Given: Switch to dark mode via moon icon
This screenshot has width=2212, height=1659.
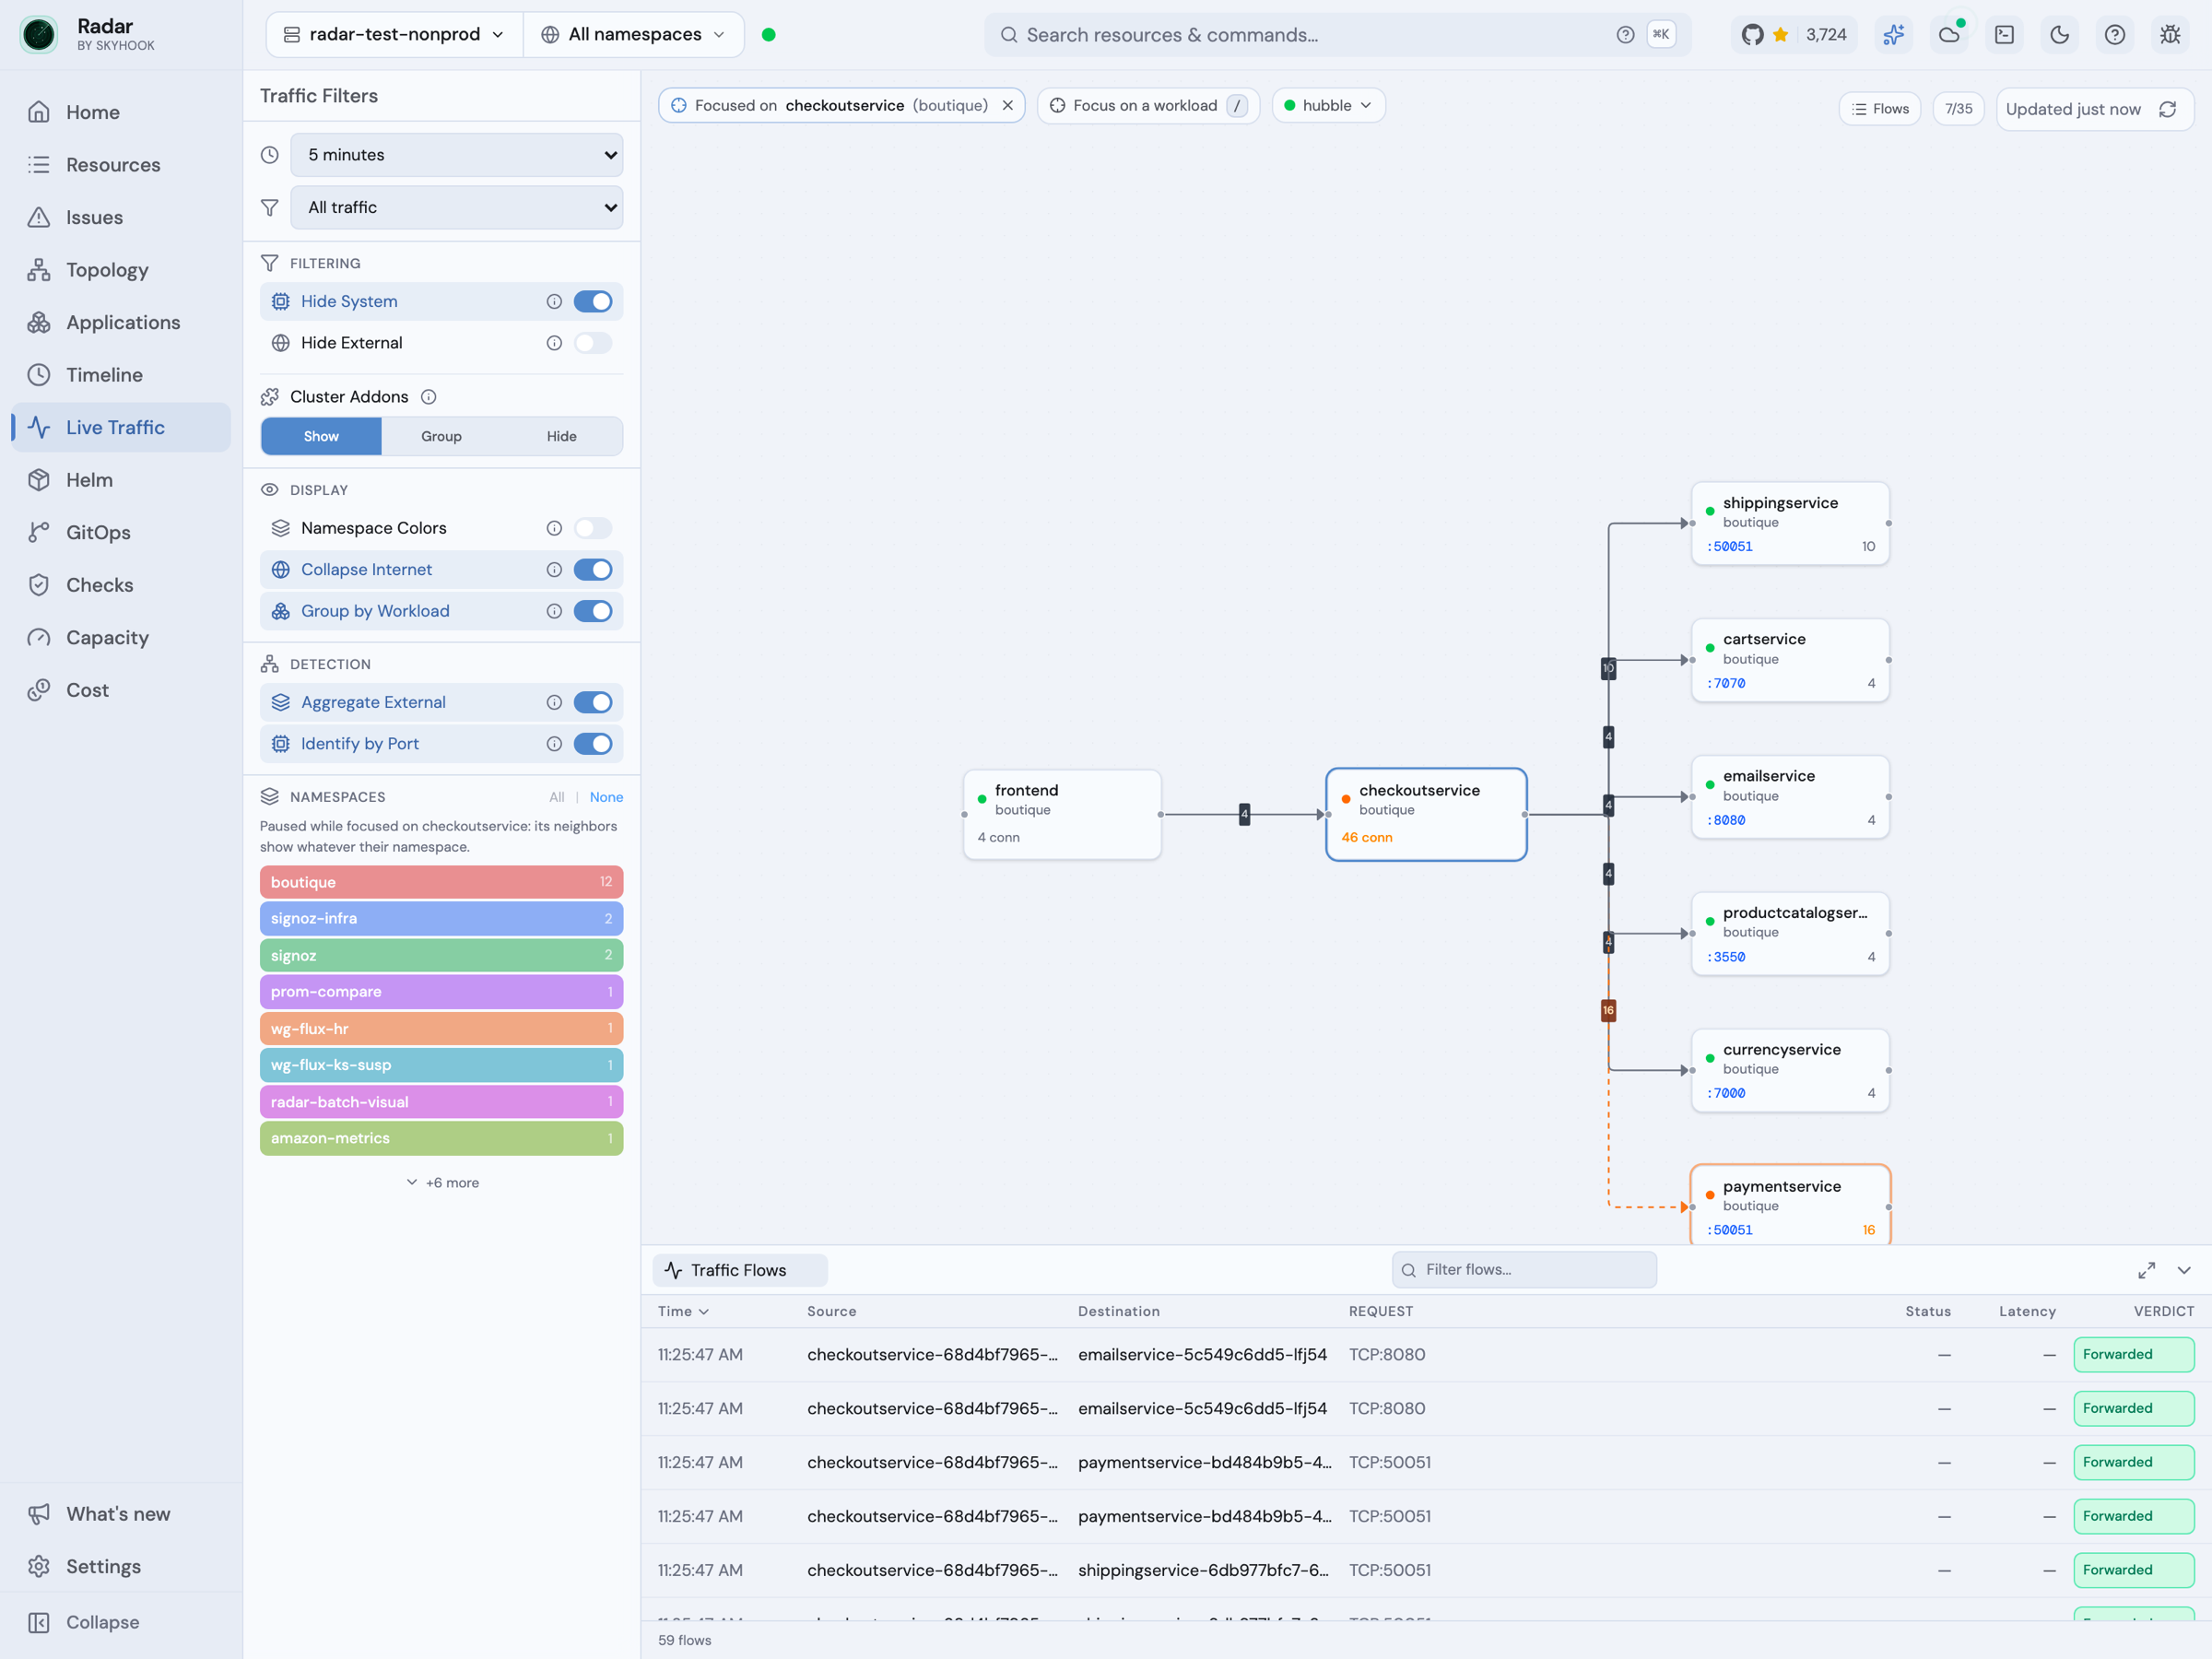Looking at the screenshot, I should 2059,35.
